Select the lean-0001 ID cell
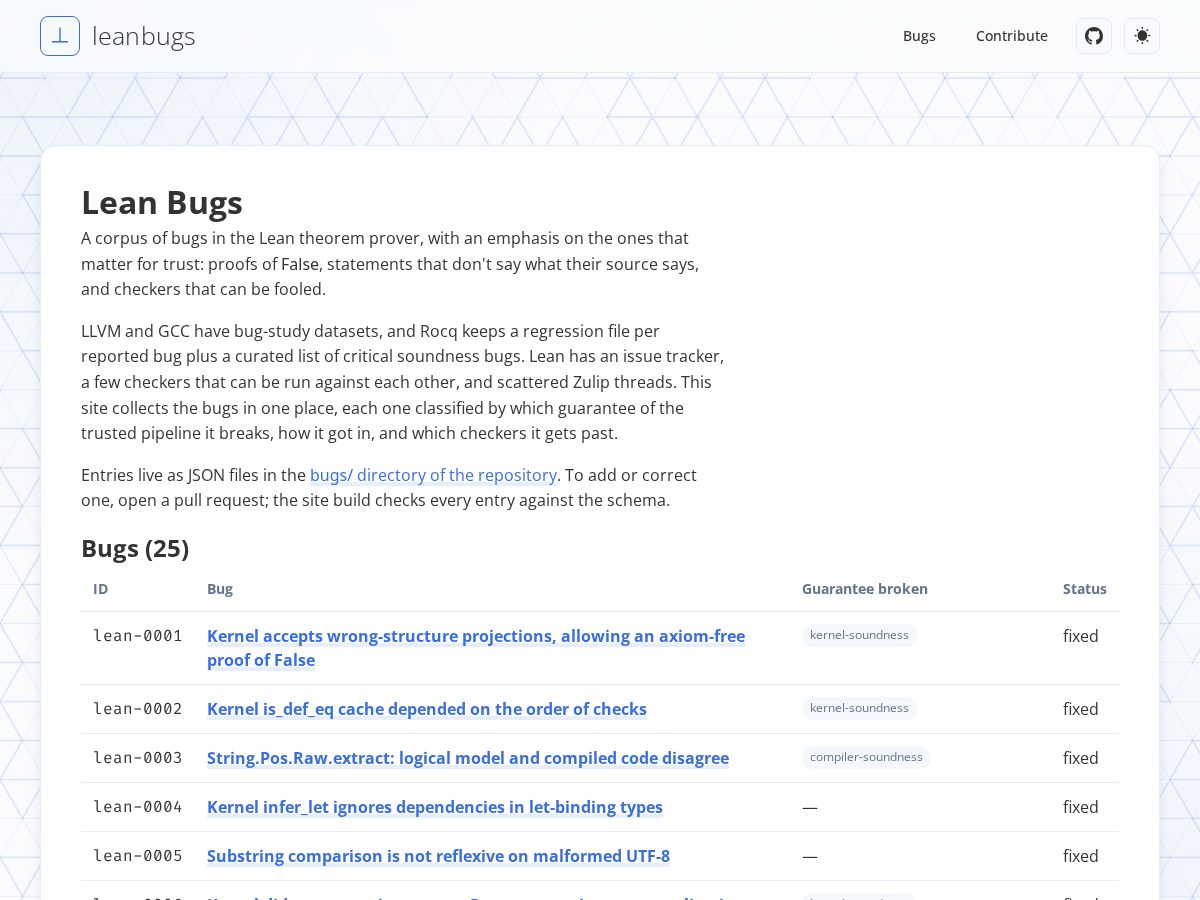The width and height of the screenshot is (1200, 900). pos(138,636)
